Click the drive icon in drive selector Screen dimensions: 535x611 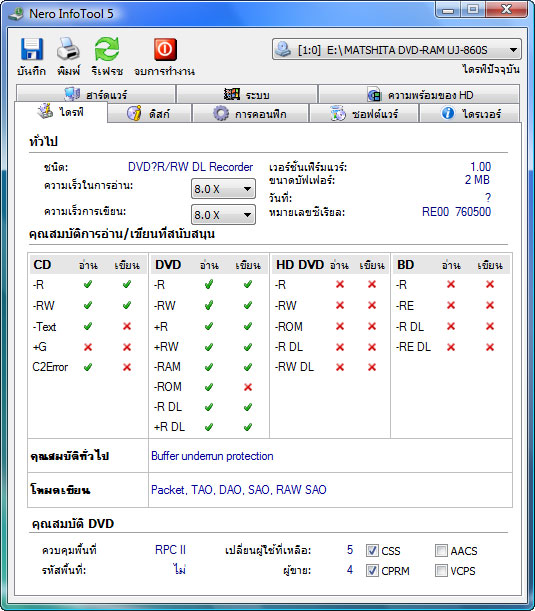coord(283,49)
